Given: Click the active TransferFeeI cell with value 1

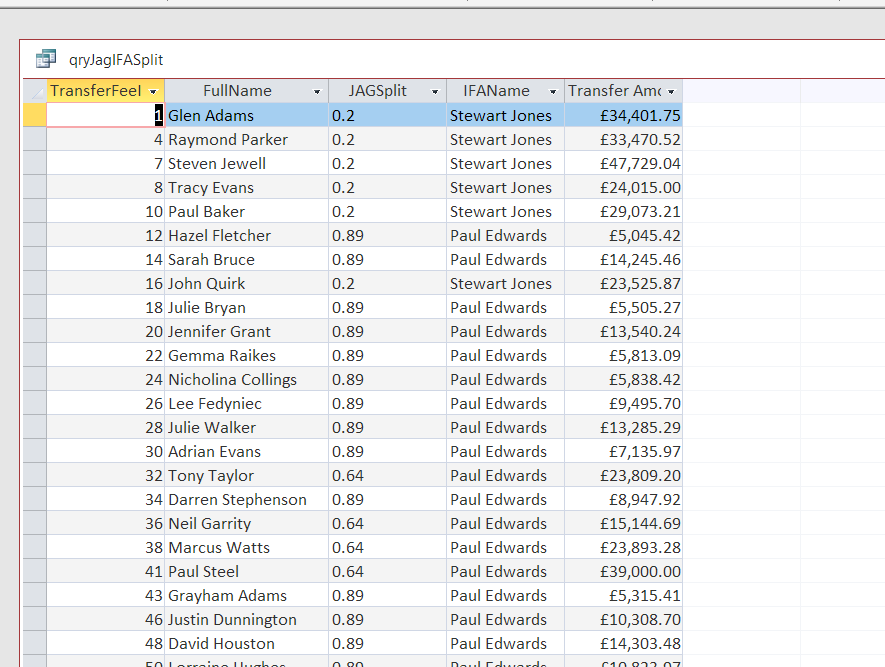Looking at the screenshot, I should coord(106,115).
